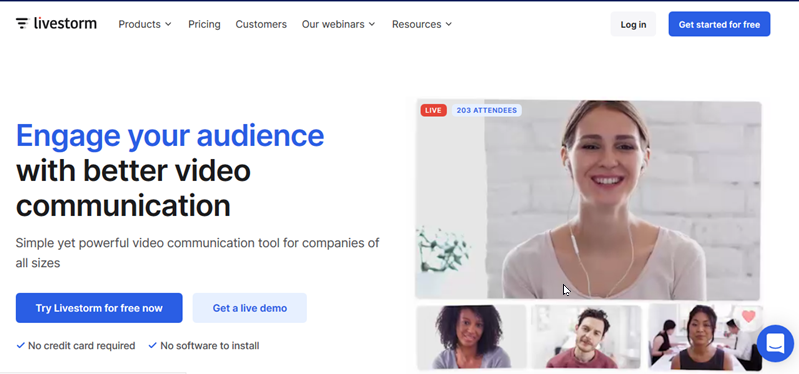Select the woman in black top thumbnail
The image size is (799, 374).
pyautogui.click(x=705, y=337)
